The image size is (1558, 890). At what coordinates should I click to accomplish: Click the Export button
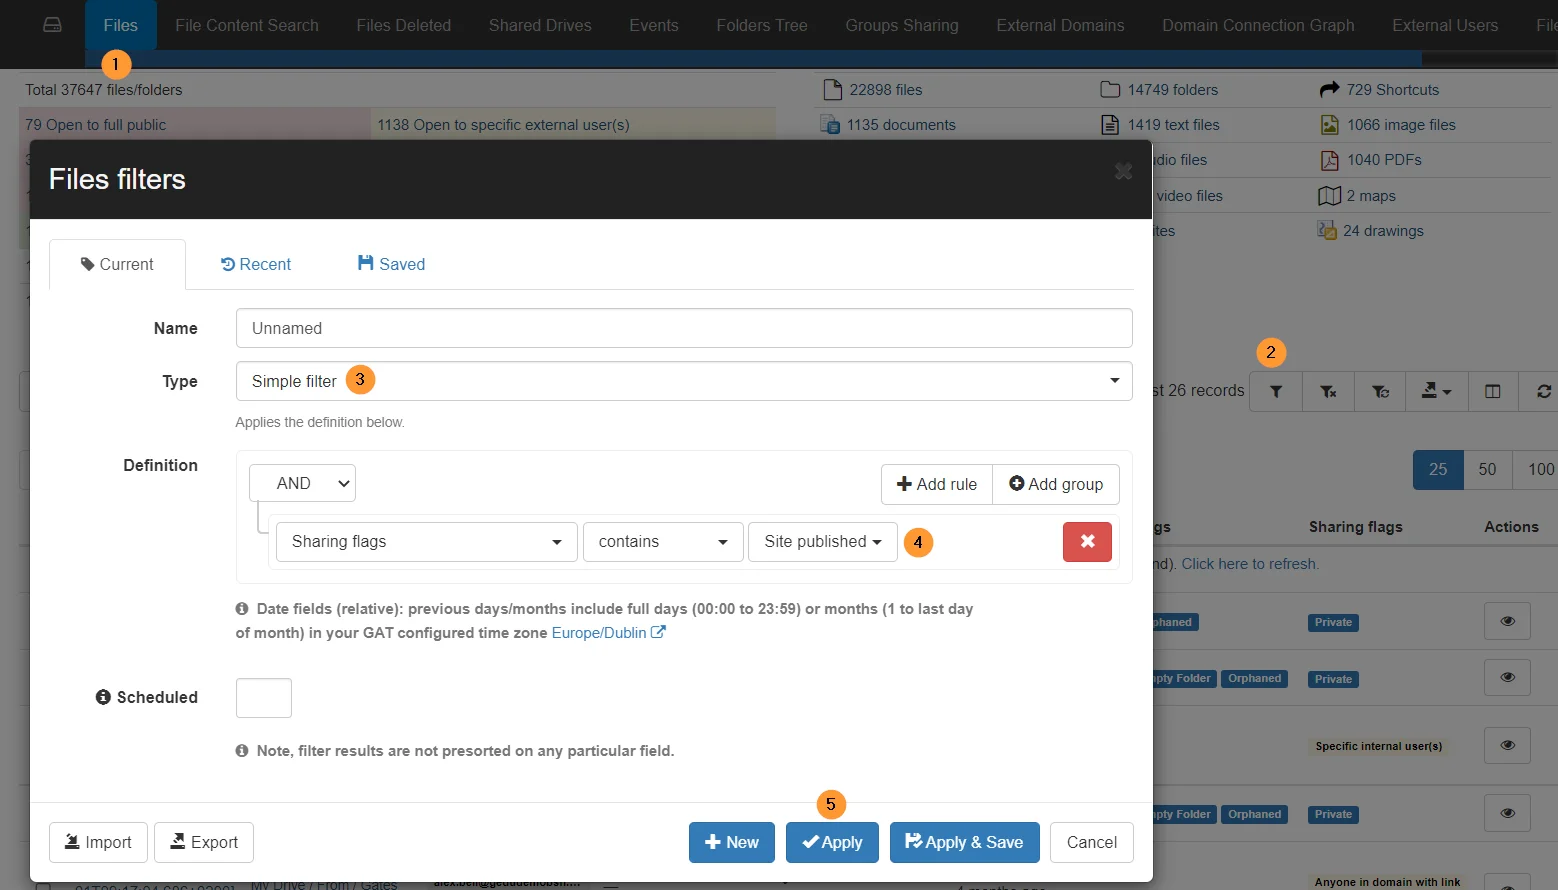click(x=204, y=842)
